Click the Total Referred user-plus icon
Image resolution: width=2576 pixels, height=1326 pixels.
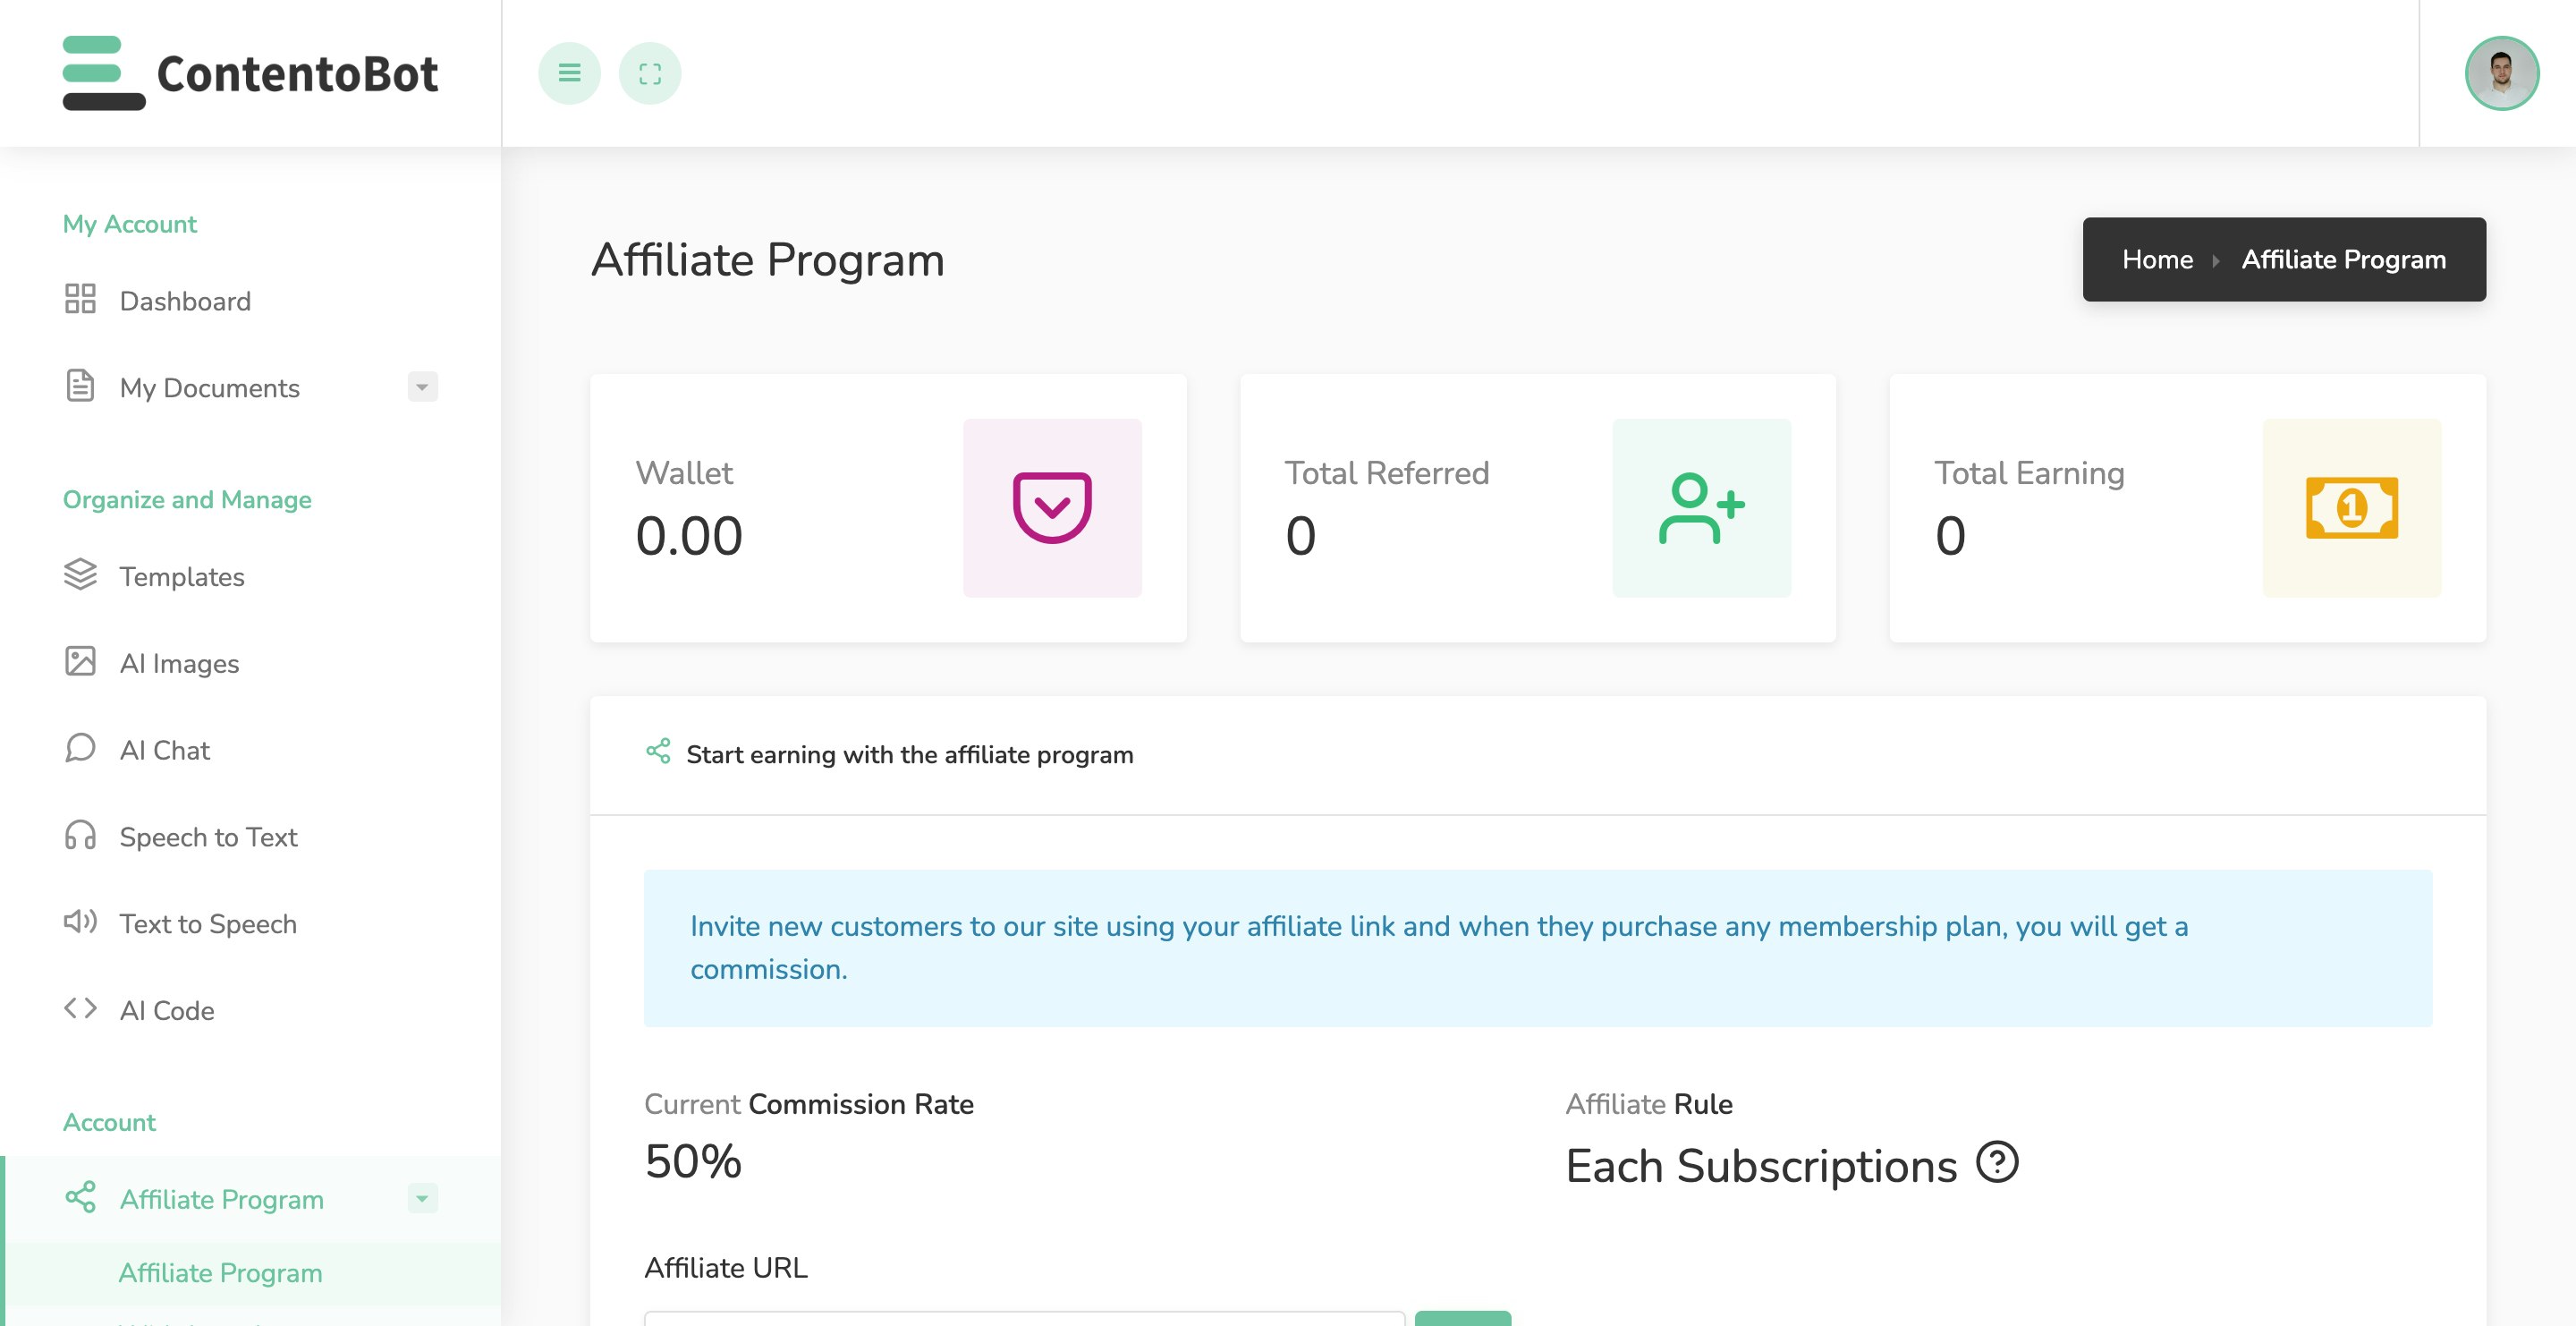[x=1700, y=507]
